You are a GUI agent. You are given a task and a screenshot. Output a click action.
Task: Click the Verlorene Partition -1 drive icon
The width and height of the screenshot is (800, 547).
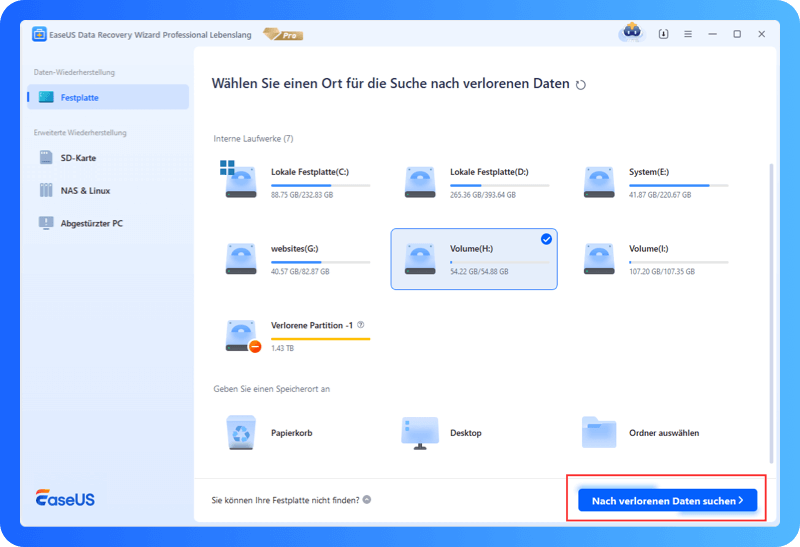pyautogui.click(x=241, y=335)
